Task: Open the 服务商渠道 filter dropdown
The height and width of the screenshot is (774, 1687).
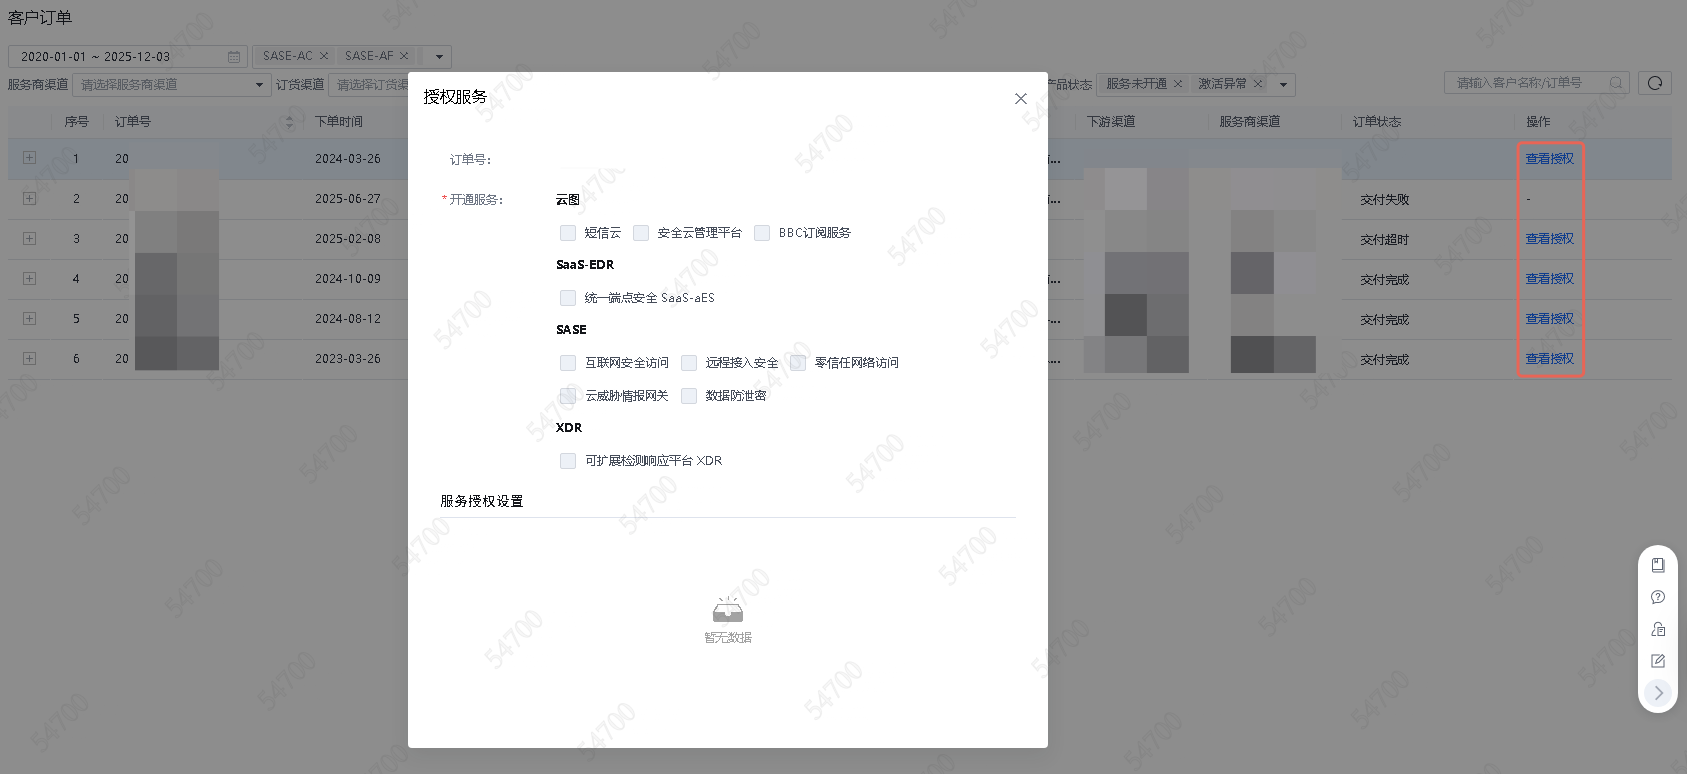Action: pos(172,85)
